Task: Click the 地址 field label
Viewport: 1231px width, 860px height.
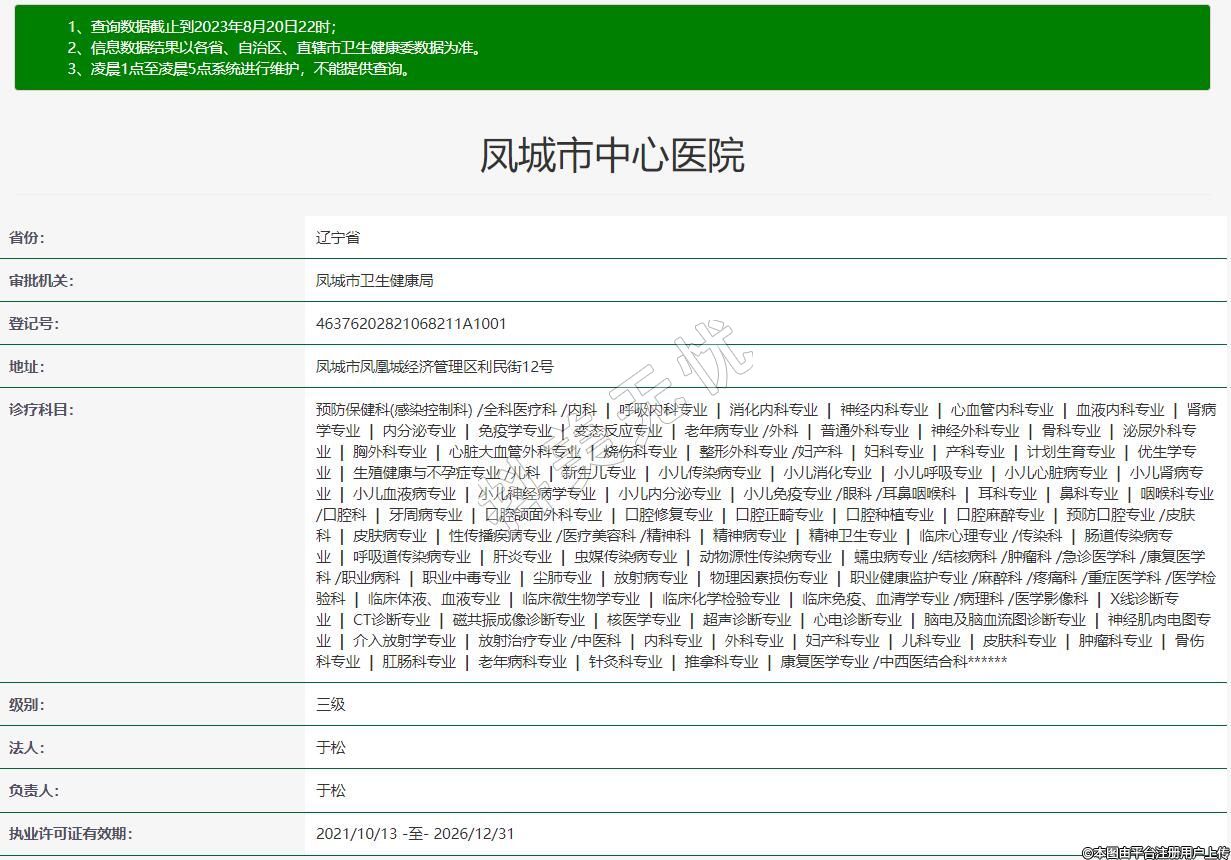Action: tap(27, 367)
